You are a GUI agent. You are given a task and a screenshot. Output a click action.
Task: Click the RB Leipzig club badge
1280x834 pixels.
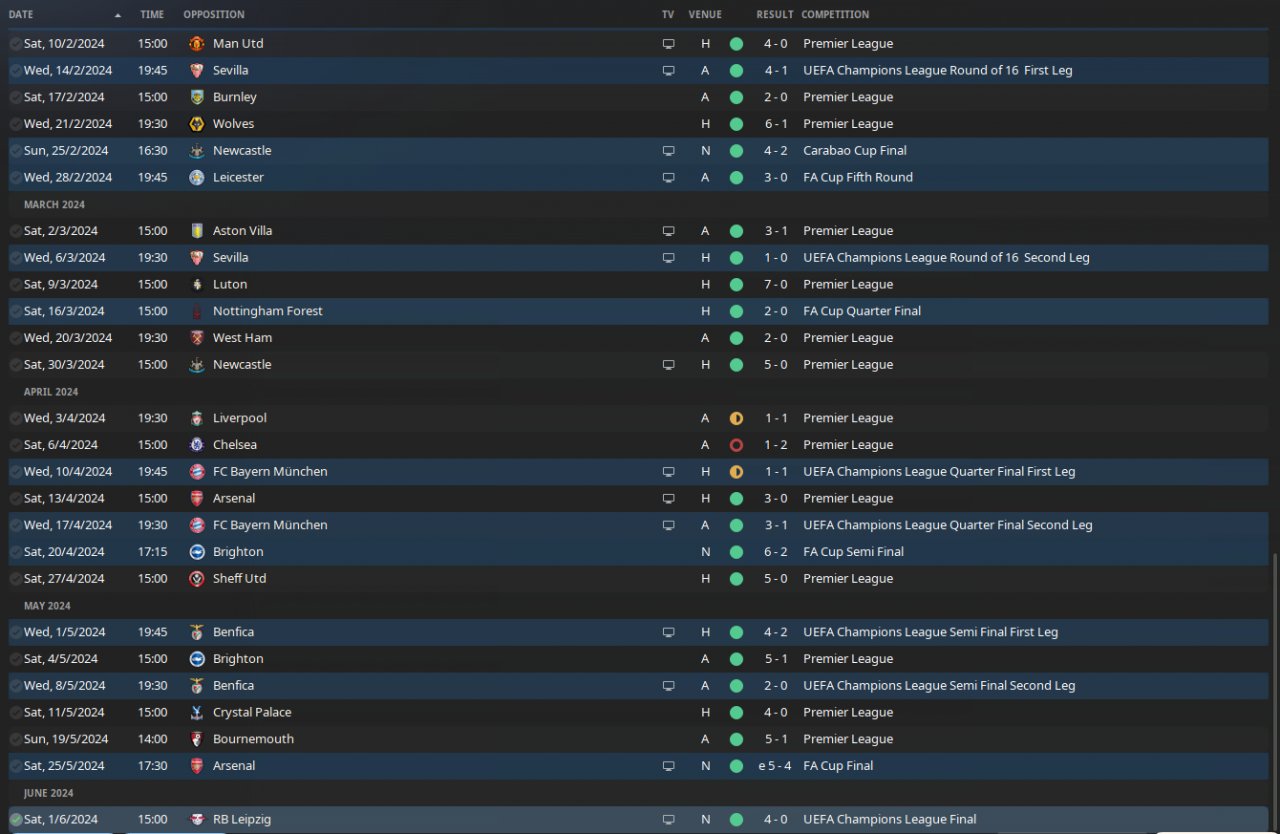(x=197, y=820)
